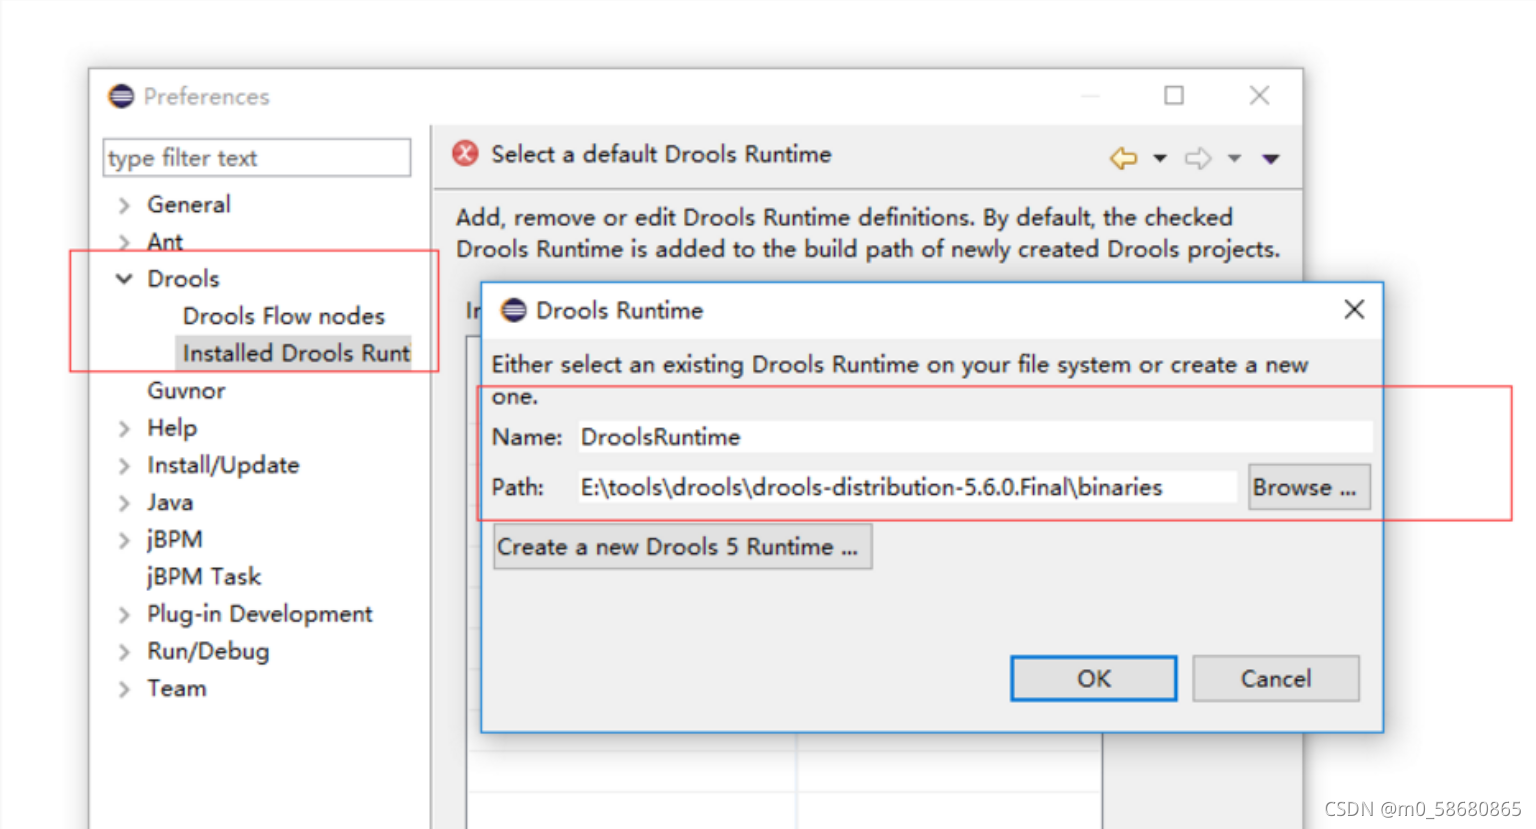
Task: Select Java preferences category
Action: (170, 502)
